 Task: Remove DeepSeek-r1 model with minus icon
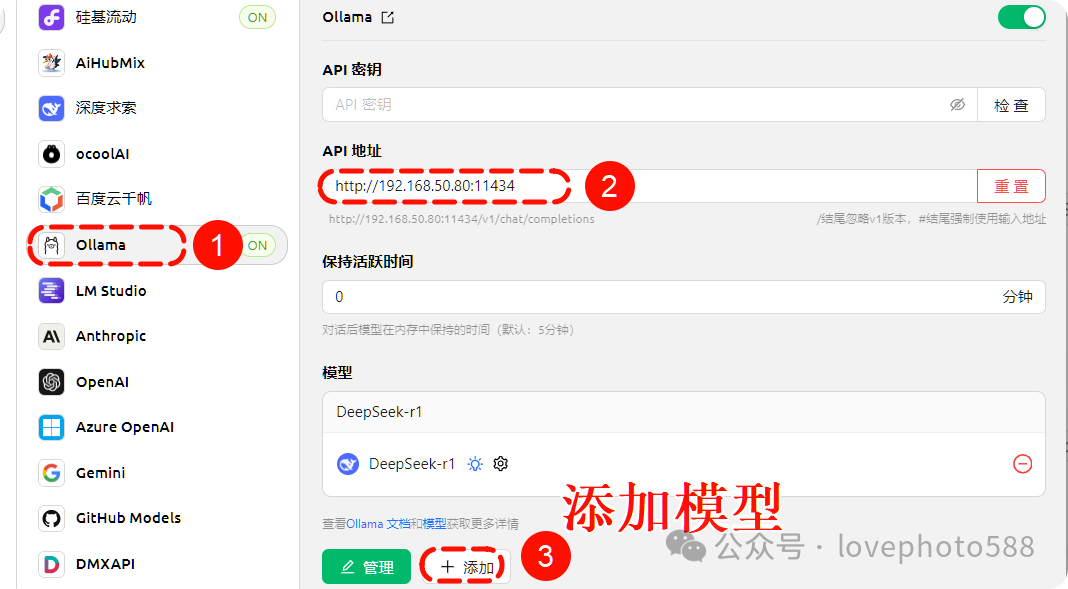coord(1022,464)
